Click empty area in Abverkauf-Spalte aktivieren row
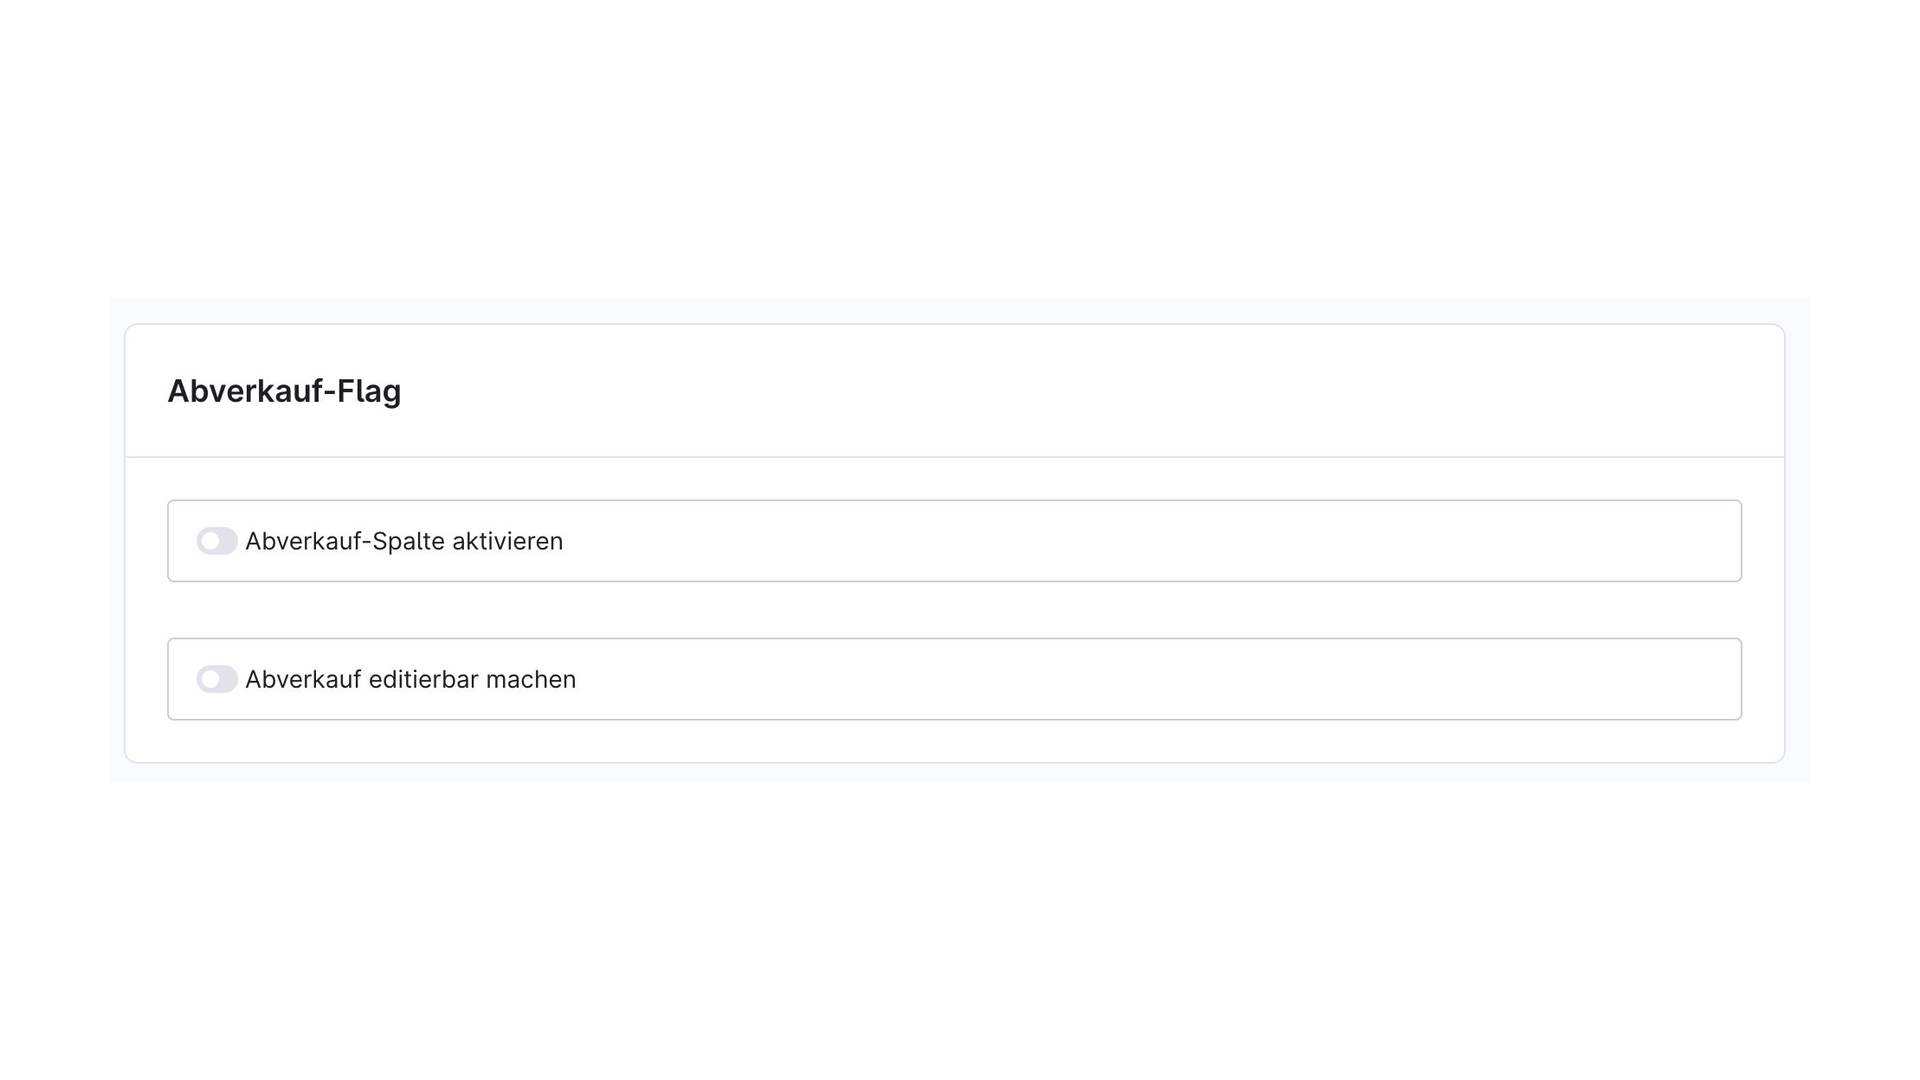The height and width of the screenshot is (1080, 1920). click(x=1150, y=541)
